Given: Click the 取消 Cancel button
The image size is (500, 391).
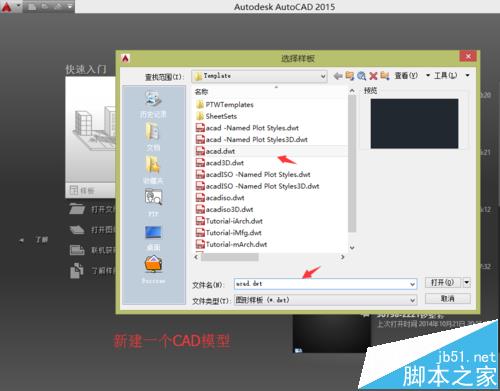Looking at the screenshot, I should (448, 298).
